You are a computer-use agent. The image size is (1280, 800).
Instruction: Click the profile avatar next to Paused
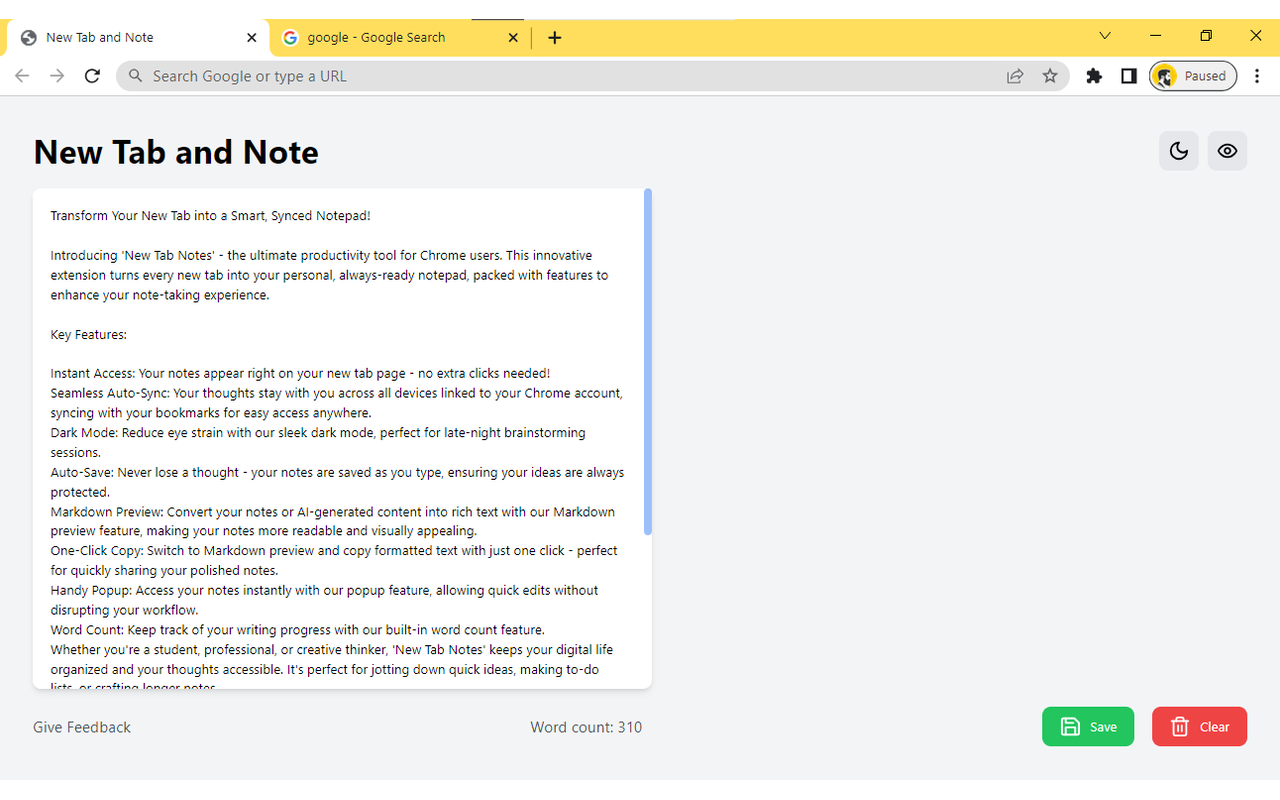(x=1165, y=75)
